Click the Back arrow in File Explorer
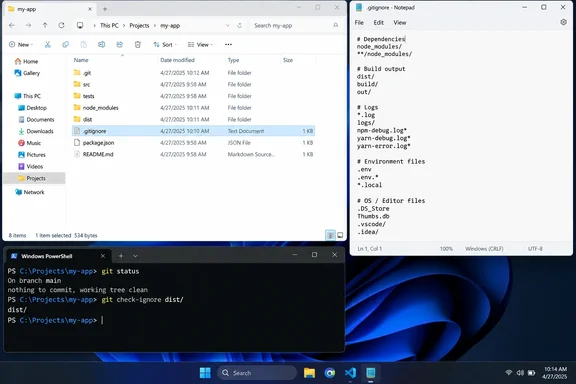The width and height of the screenshot is (576, 384). click(12, 25)
